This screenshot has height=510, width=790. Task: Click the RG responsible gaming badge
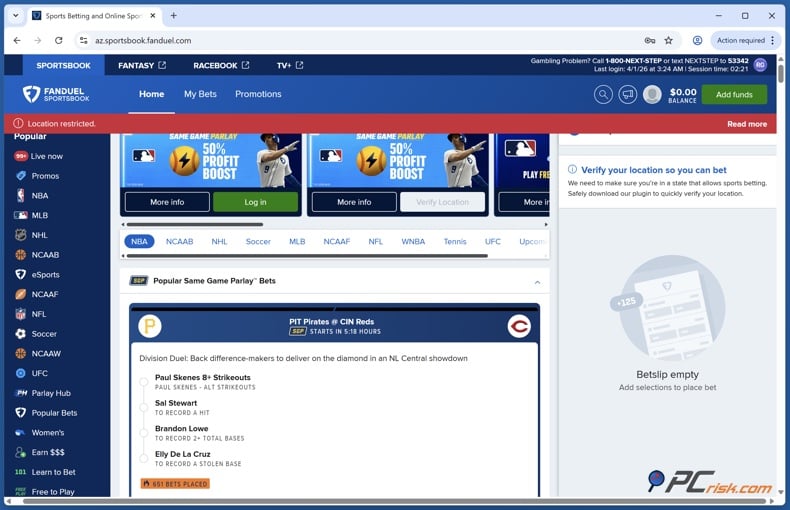pos(760,65)
